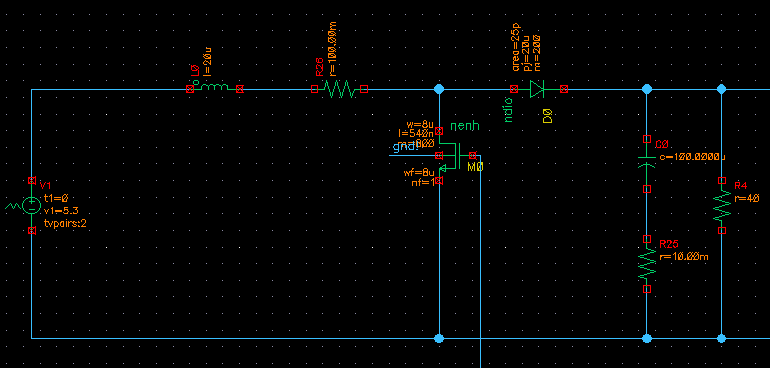The width and height of the screenshot is (770, 368).
Task: Click the area=25p diode parameter
Action: [x=517, y=47]
